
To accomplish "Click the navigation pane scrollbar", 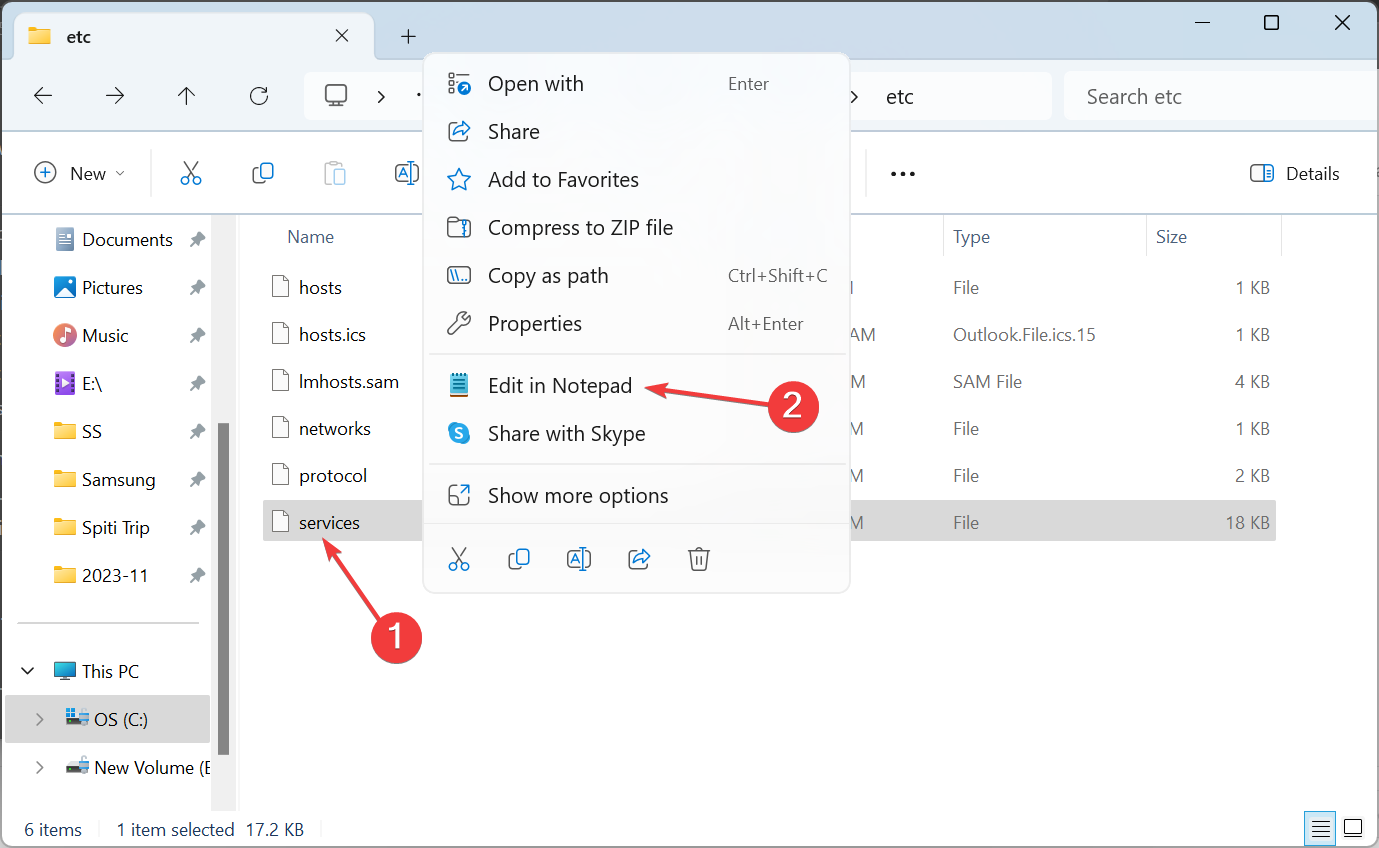I will coord(224,588).
